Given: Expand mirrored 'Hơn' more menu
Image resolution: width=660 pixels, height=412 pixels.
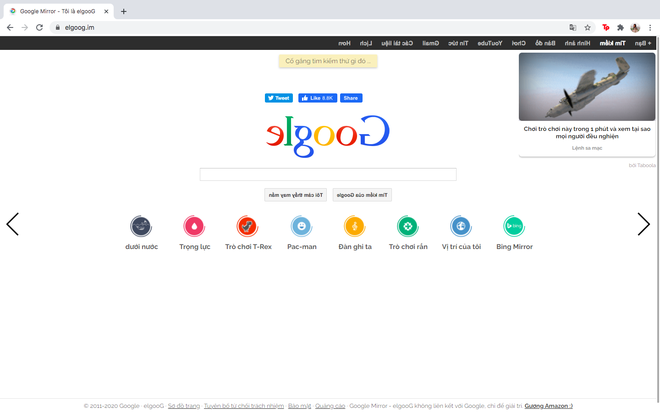Looking at the screenshot, I should pyautogui.click(x=344, y=43).
